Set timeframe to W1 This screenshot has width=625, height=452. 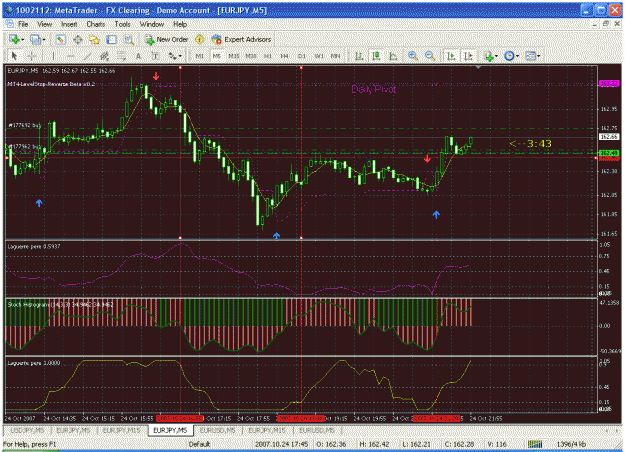[x=319, y=56]
